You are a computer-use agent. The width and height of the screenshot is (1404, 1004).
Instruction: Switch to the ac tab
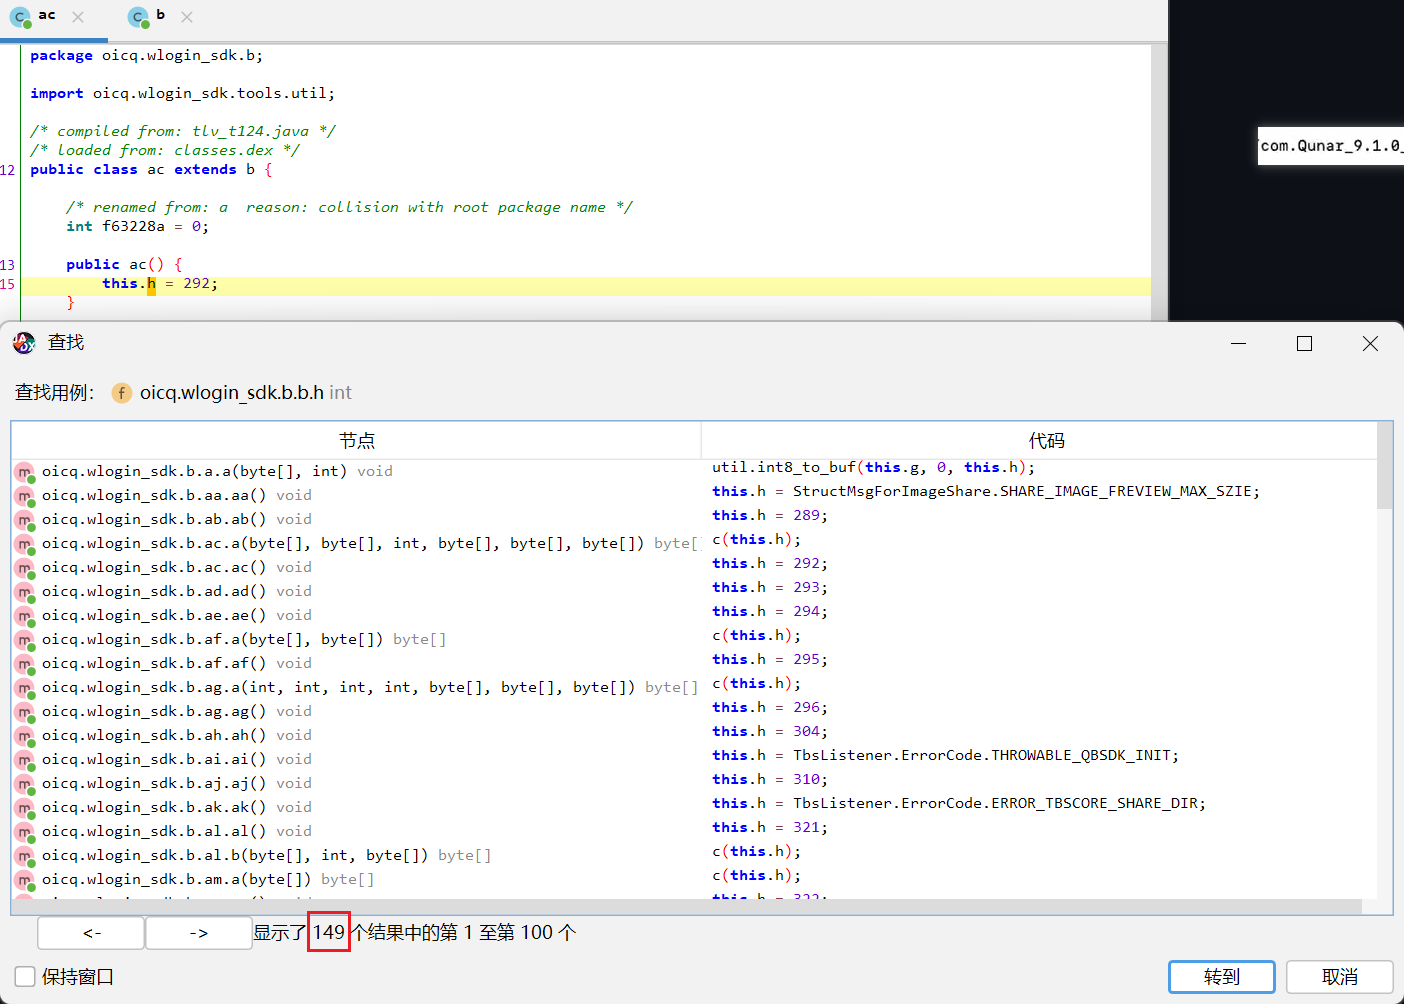46,16
